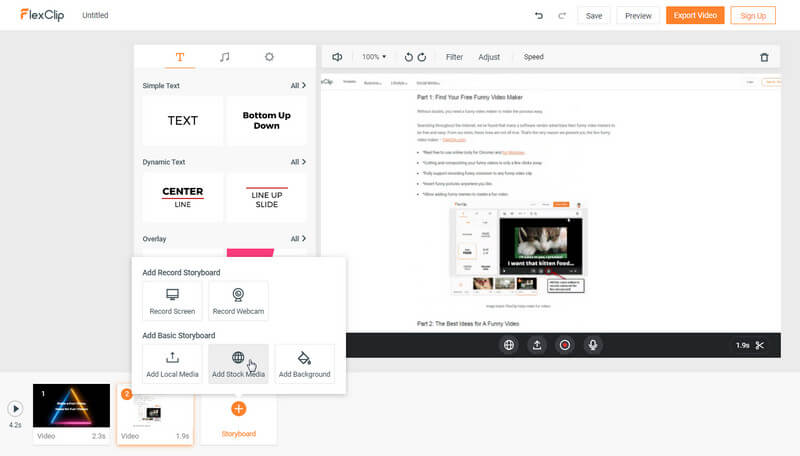The height and width of the screenshot is (456, 800).
Task: Click the globe stock media icon under preview
Action: pos(509,345)
